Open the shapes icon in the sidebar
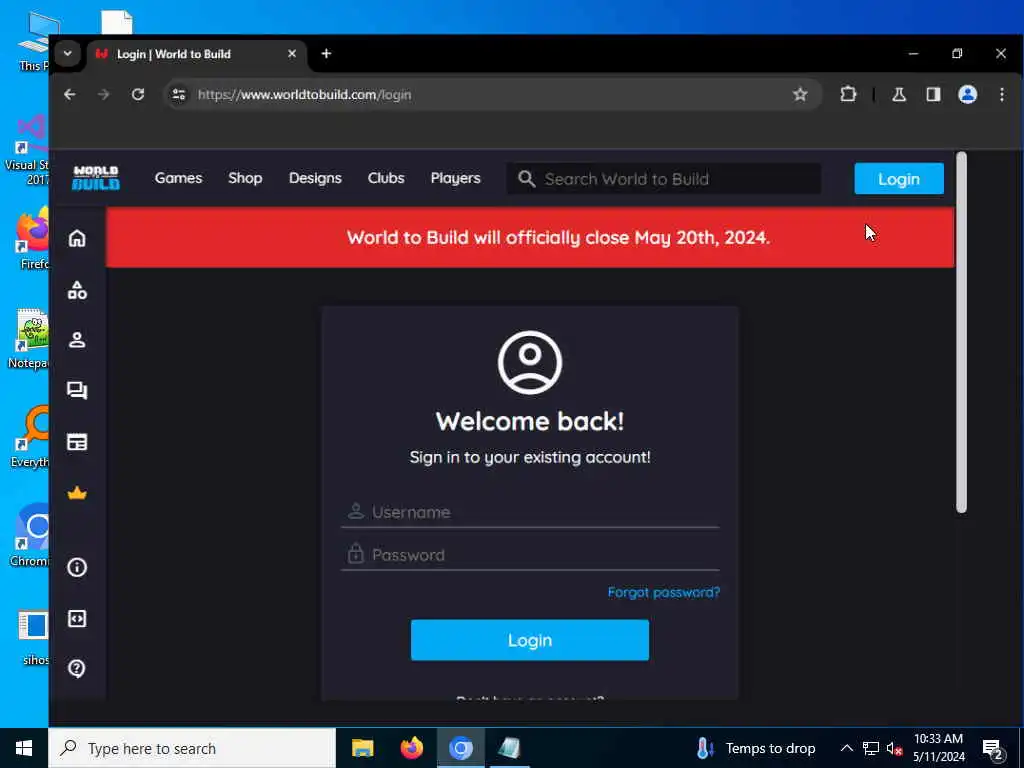Viewport: 1024px width, 768px height. [77, 290]
